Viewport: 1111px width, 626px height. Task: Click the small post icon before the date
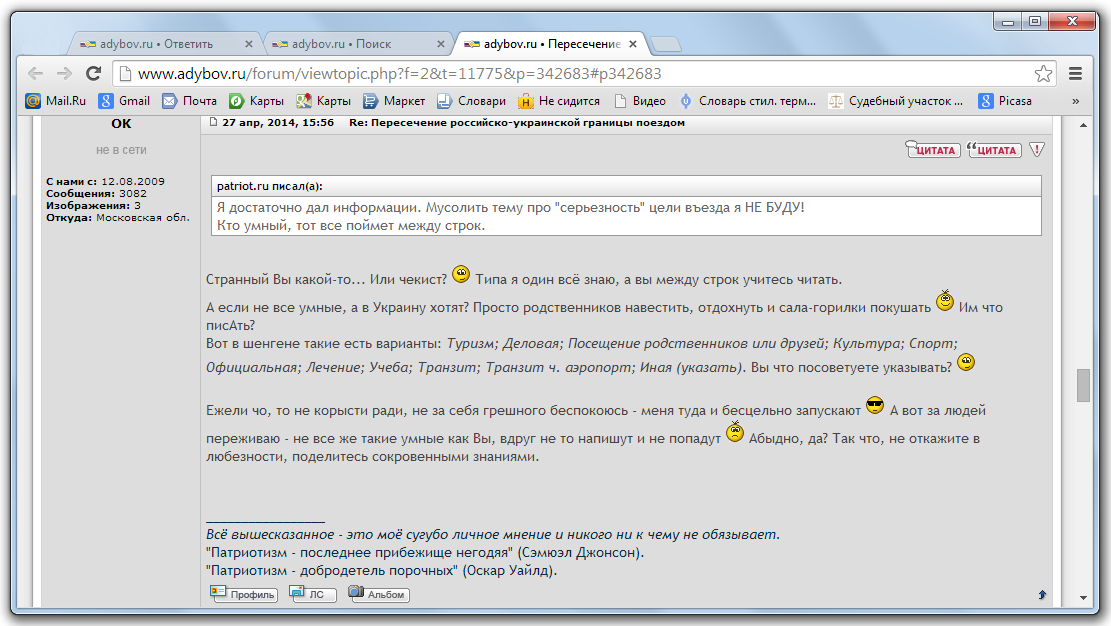212,122
